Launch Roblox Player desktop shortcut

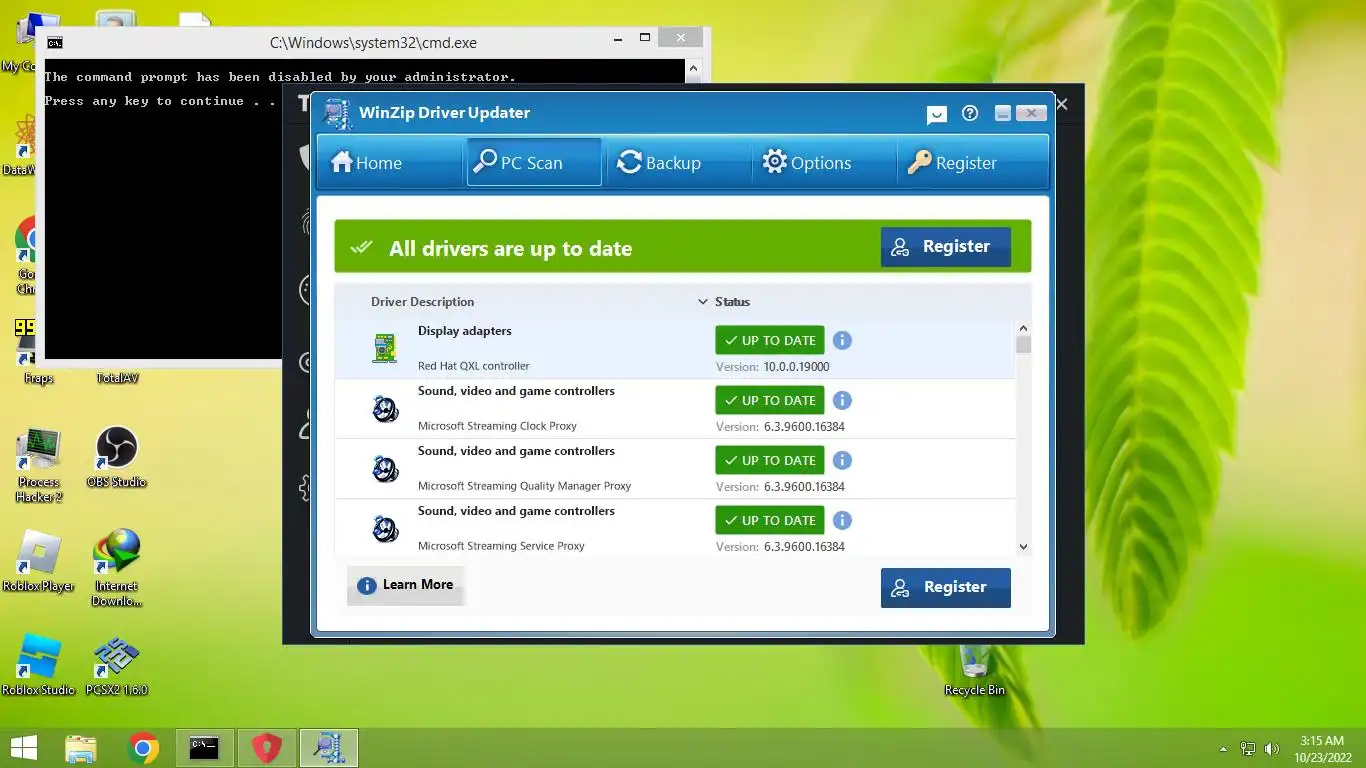point(38,563)
